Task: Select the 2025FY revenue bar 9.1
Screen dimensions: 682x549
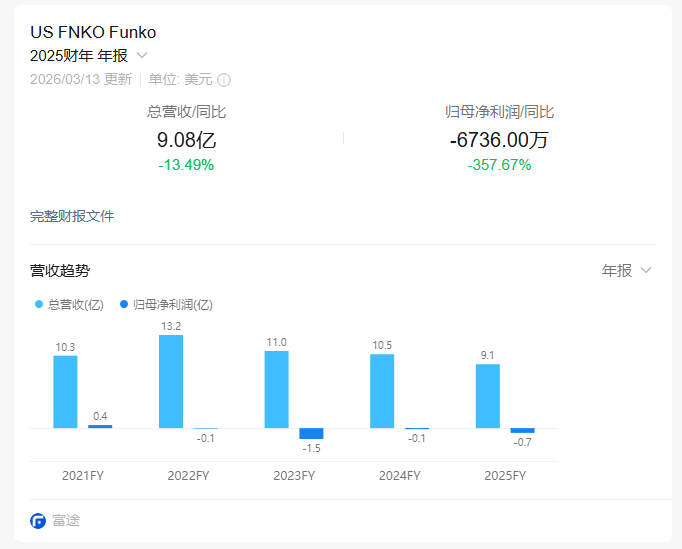Action: 487,396
